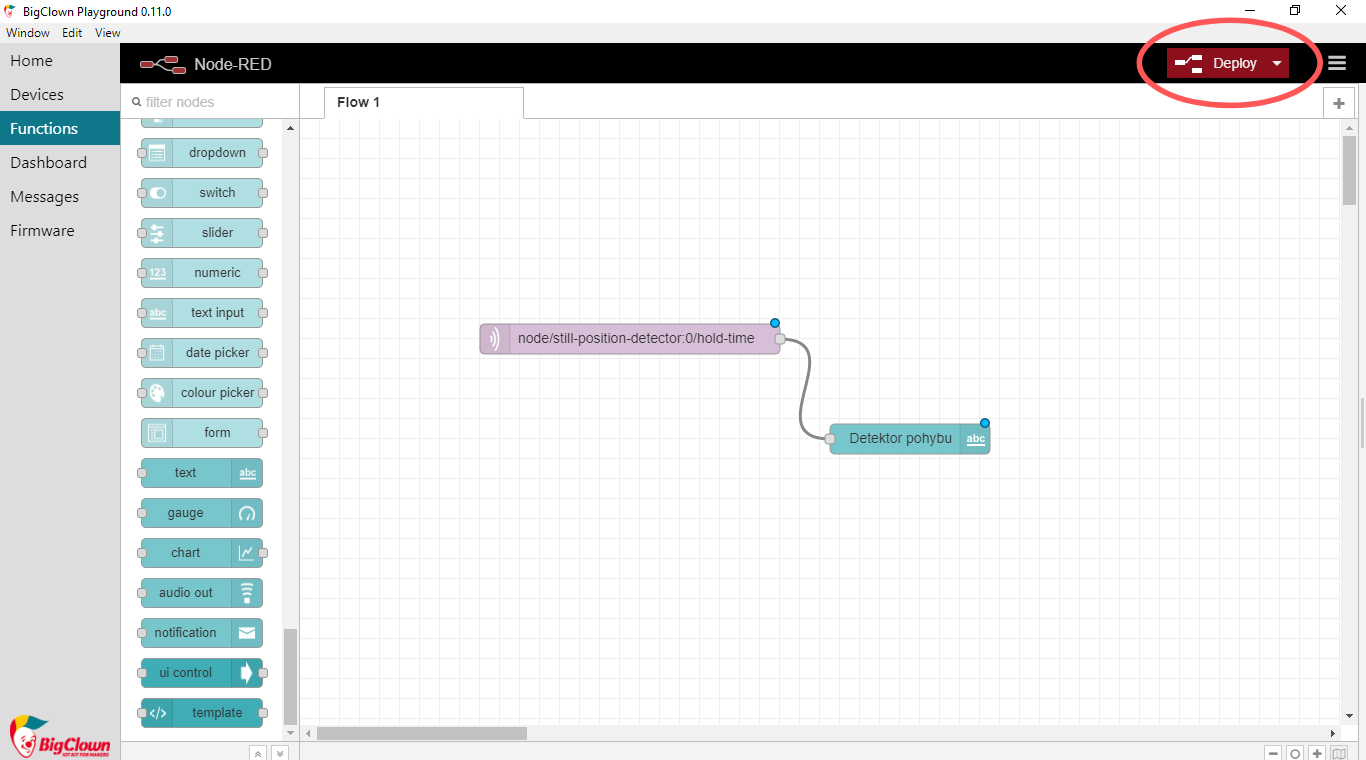Click input port of Detektor pohybu node

830,439
